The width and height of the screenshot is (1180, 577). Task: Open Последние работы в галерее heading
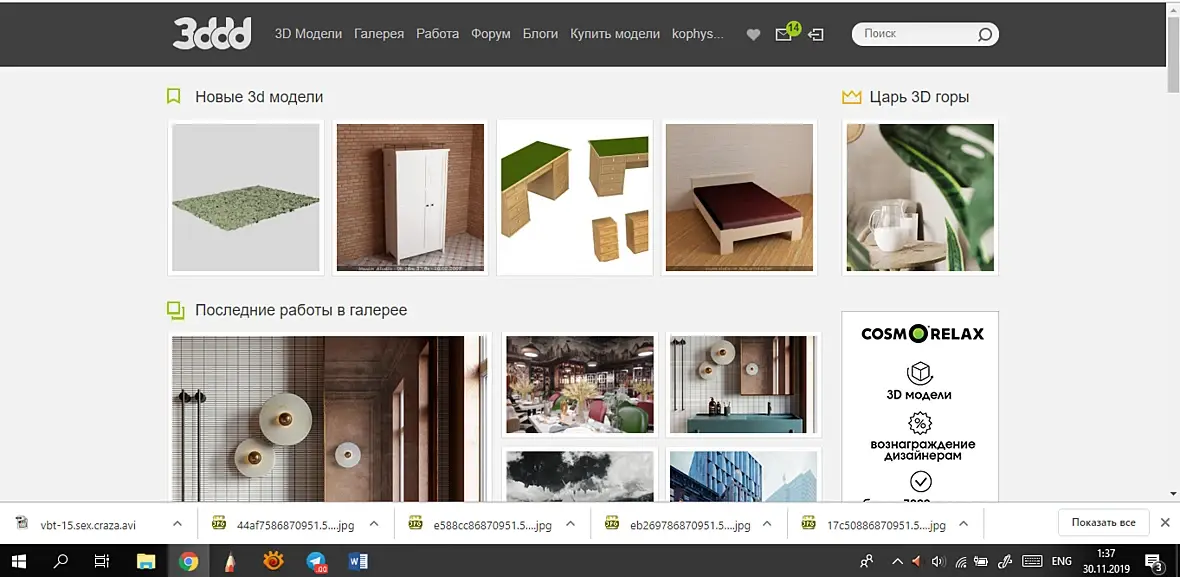tap(301, 310)
